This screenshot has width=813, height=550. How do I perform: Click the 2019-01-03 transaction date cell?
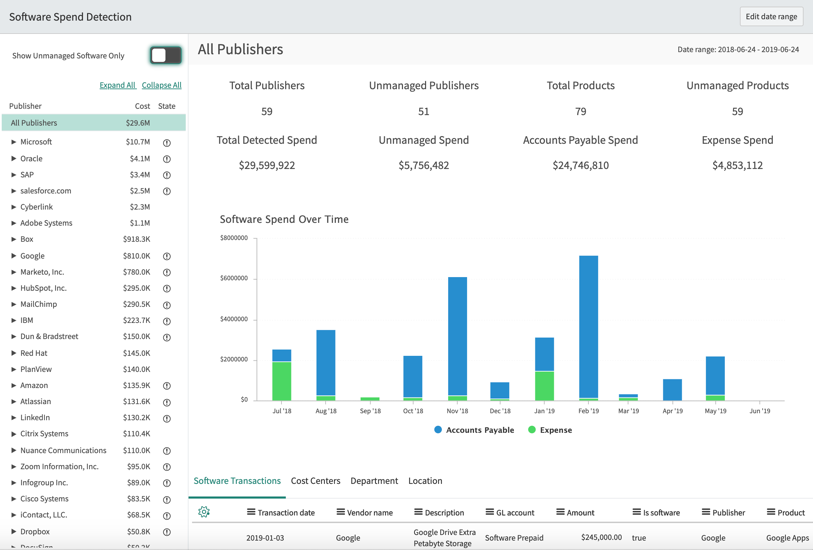265,538
